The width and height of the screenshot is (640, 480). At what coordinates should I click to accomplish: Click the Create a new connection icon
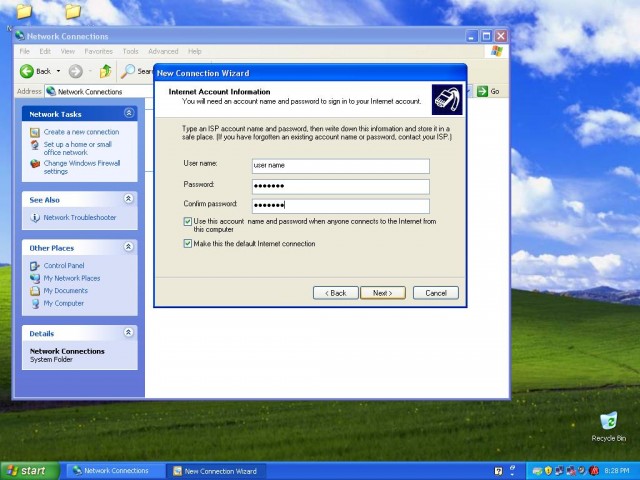[x=35, y=132]
